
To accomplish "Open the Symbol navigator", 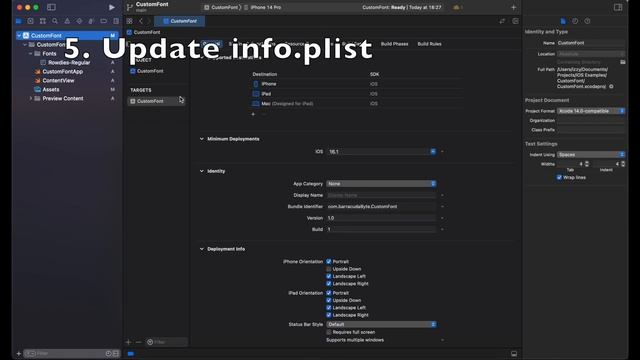I will click(42, 21).
